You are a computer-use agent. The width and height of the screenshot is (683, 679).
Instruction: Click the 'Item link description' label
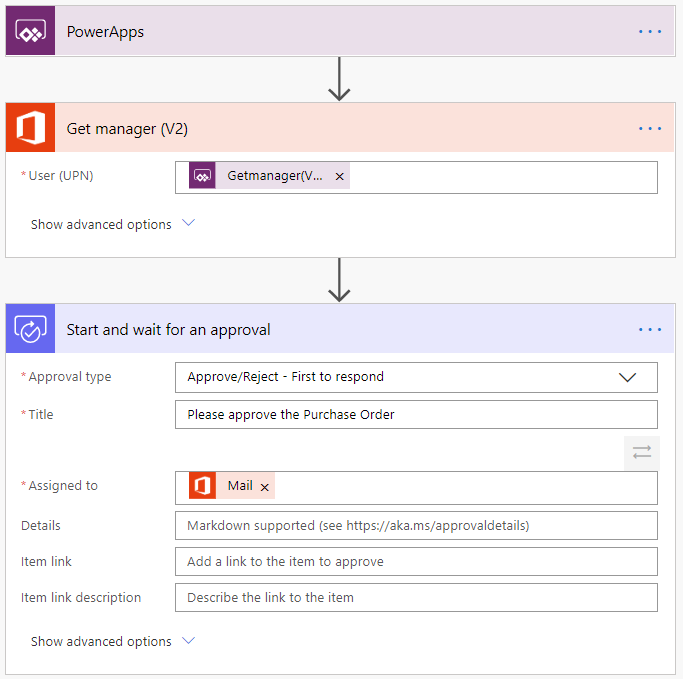coord(81,598)
